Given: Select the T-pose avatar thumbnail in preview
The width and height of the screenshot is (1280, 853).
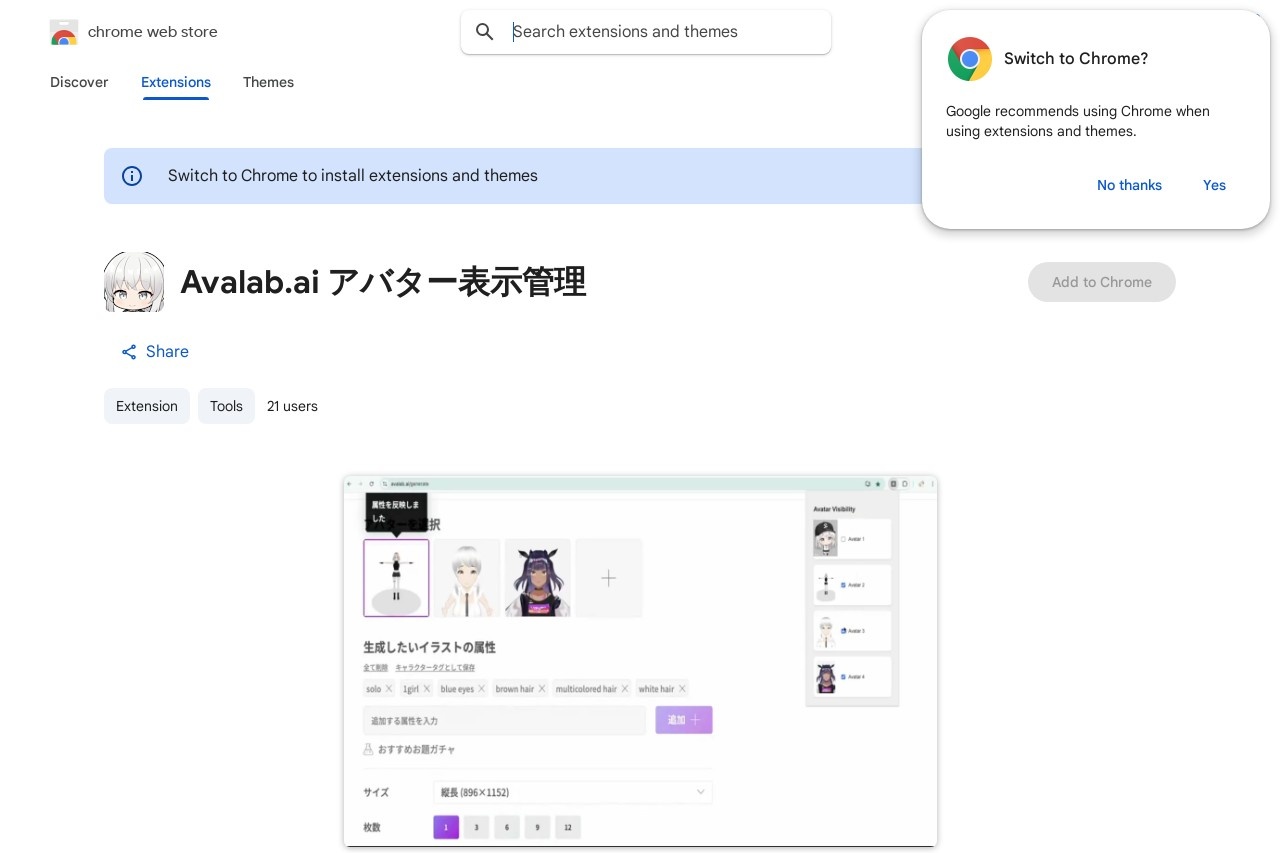Looking at the screenshot, I should [396, 578].
